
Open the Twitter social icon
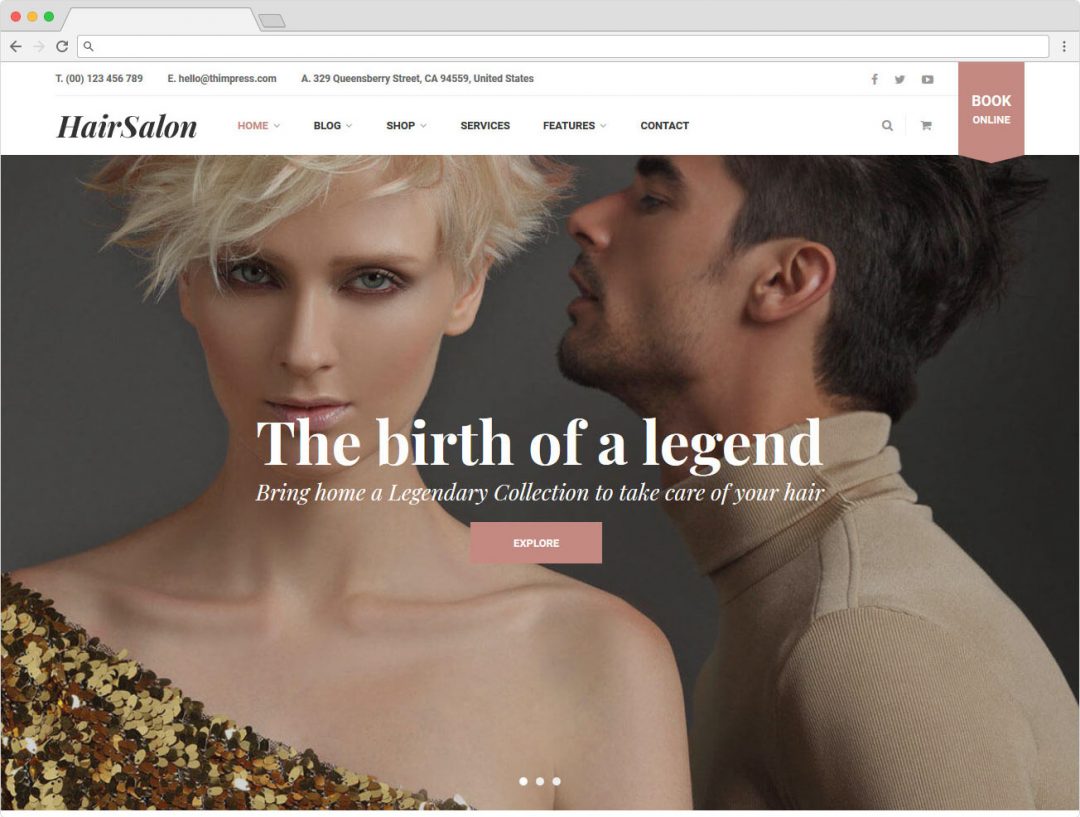click(x=900, y=79)
